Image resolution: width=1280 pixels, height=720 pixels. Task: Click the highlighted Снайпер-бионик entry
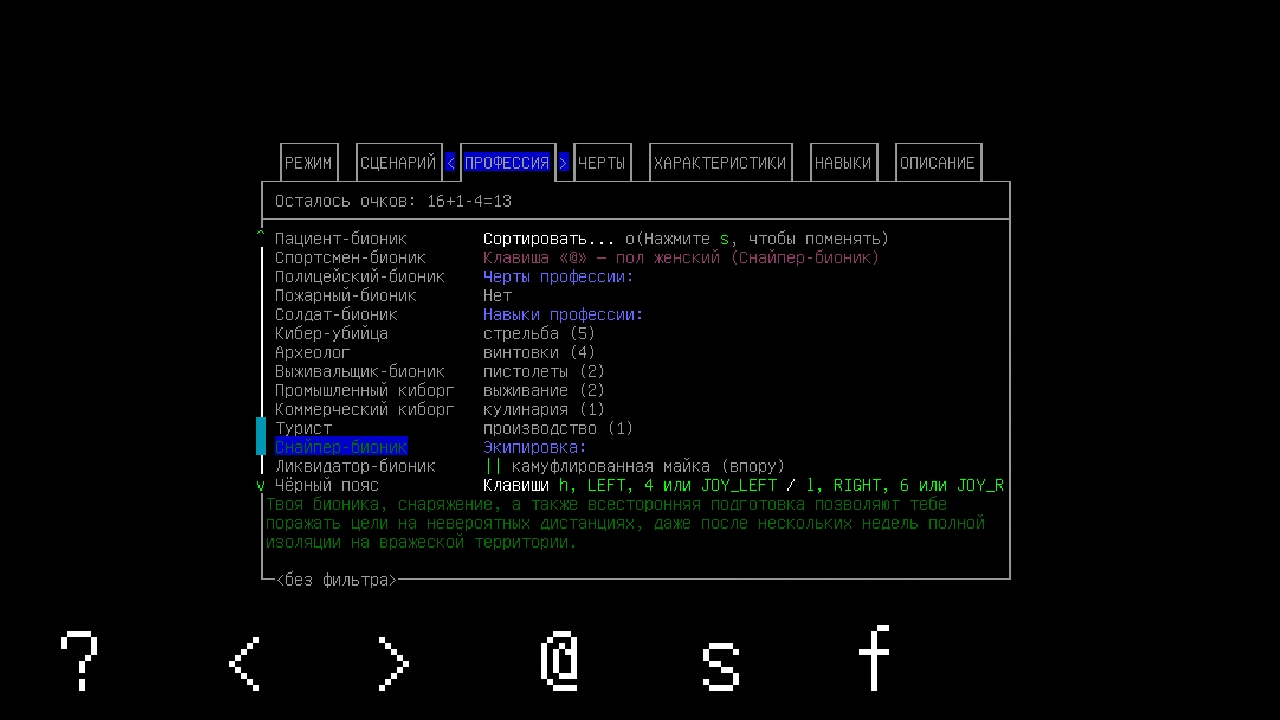(341, 448)
